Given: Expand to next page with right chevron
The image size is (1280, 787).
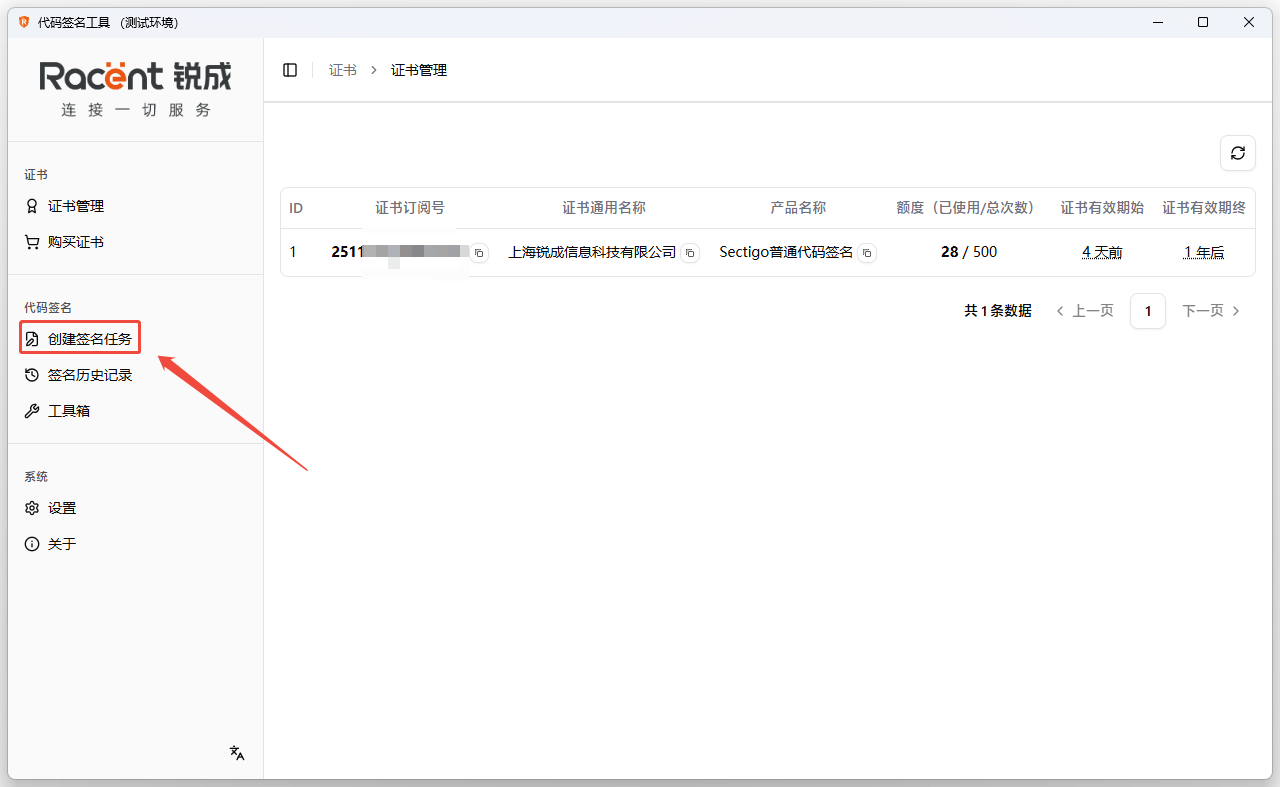Looking at the screenshot, I should coord(1236,310).
